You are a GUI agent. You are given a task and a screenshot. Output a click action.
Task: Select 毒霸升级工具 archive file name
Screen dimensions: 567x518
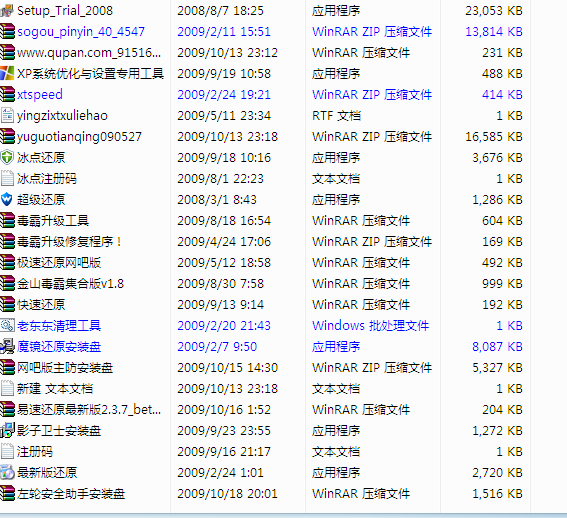coord(53,221)
